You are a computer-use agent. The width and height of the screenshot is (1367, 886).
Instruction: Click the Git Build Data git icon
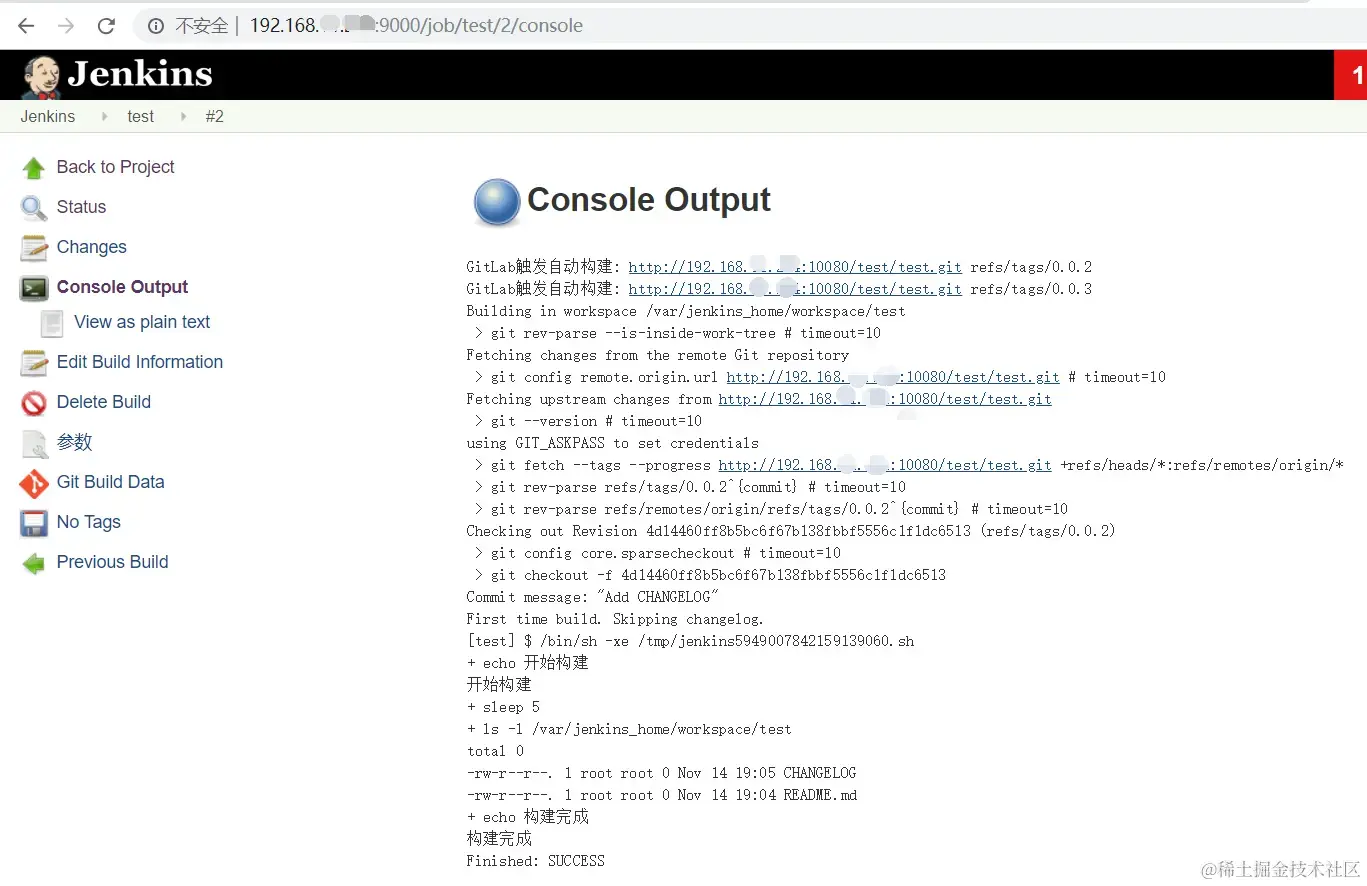[34, 483]
